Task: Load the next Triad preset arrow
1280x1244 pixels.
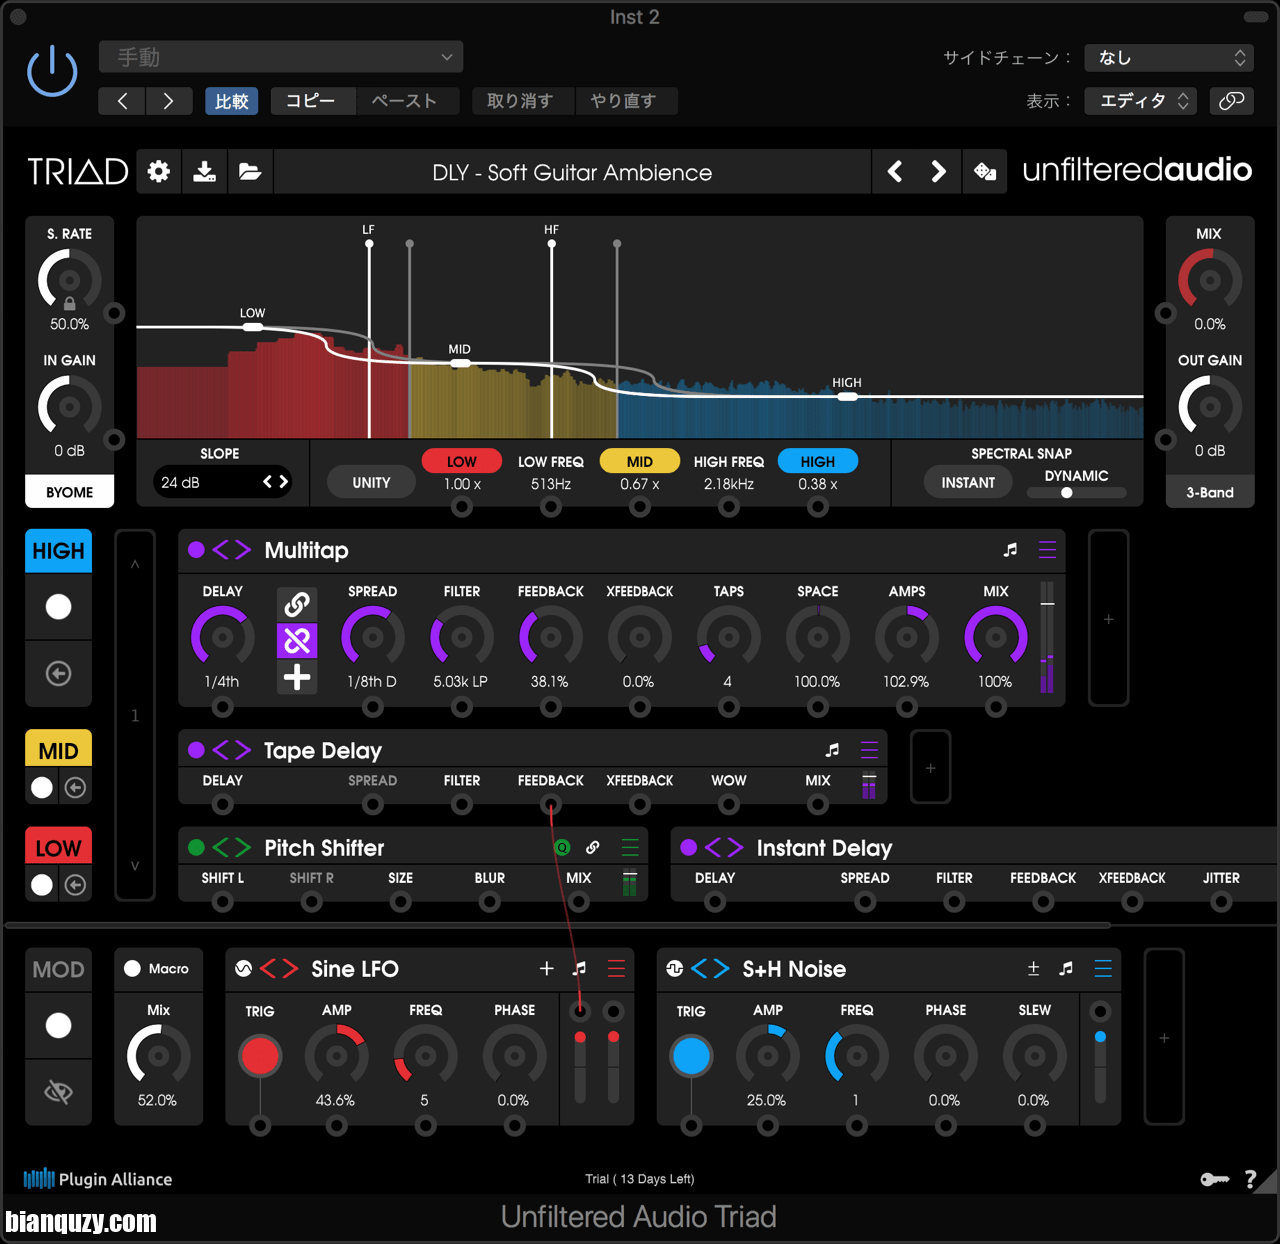Action: coord(938,172)
